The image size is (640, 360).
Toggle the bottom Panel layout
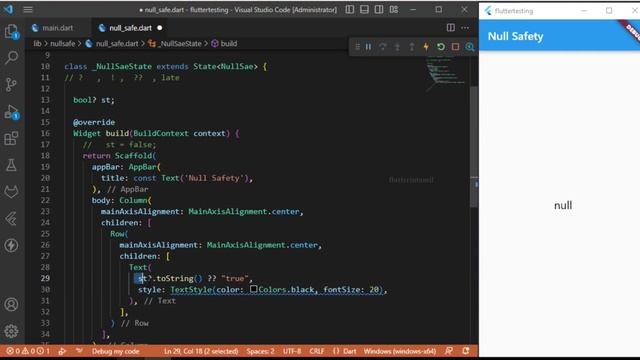click(x=364, y=9)
